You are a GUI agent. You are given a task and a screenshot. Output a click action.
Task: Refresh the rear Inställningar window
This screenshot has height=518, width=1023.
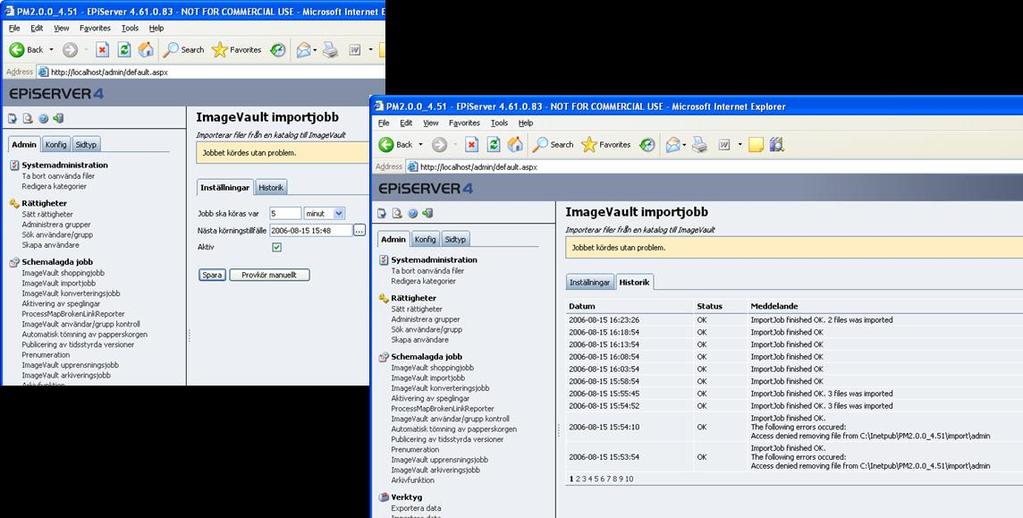[124, 50]
